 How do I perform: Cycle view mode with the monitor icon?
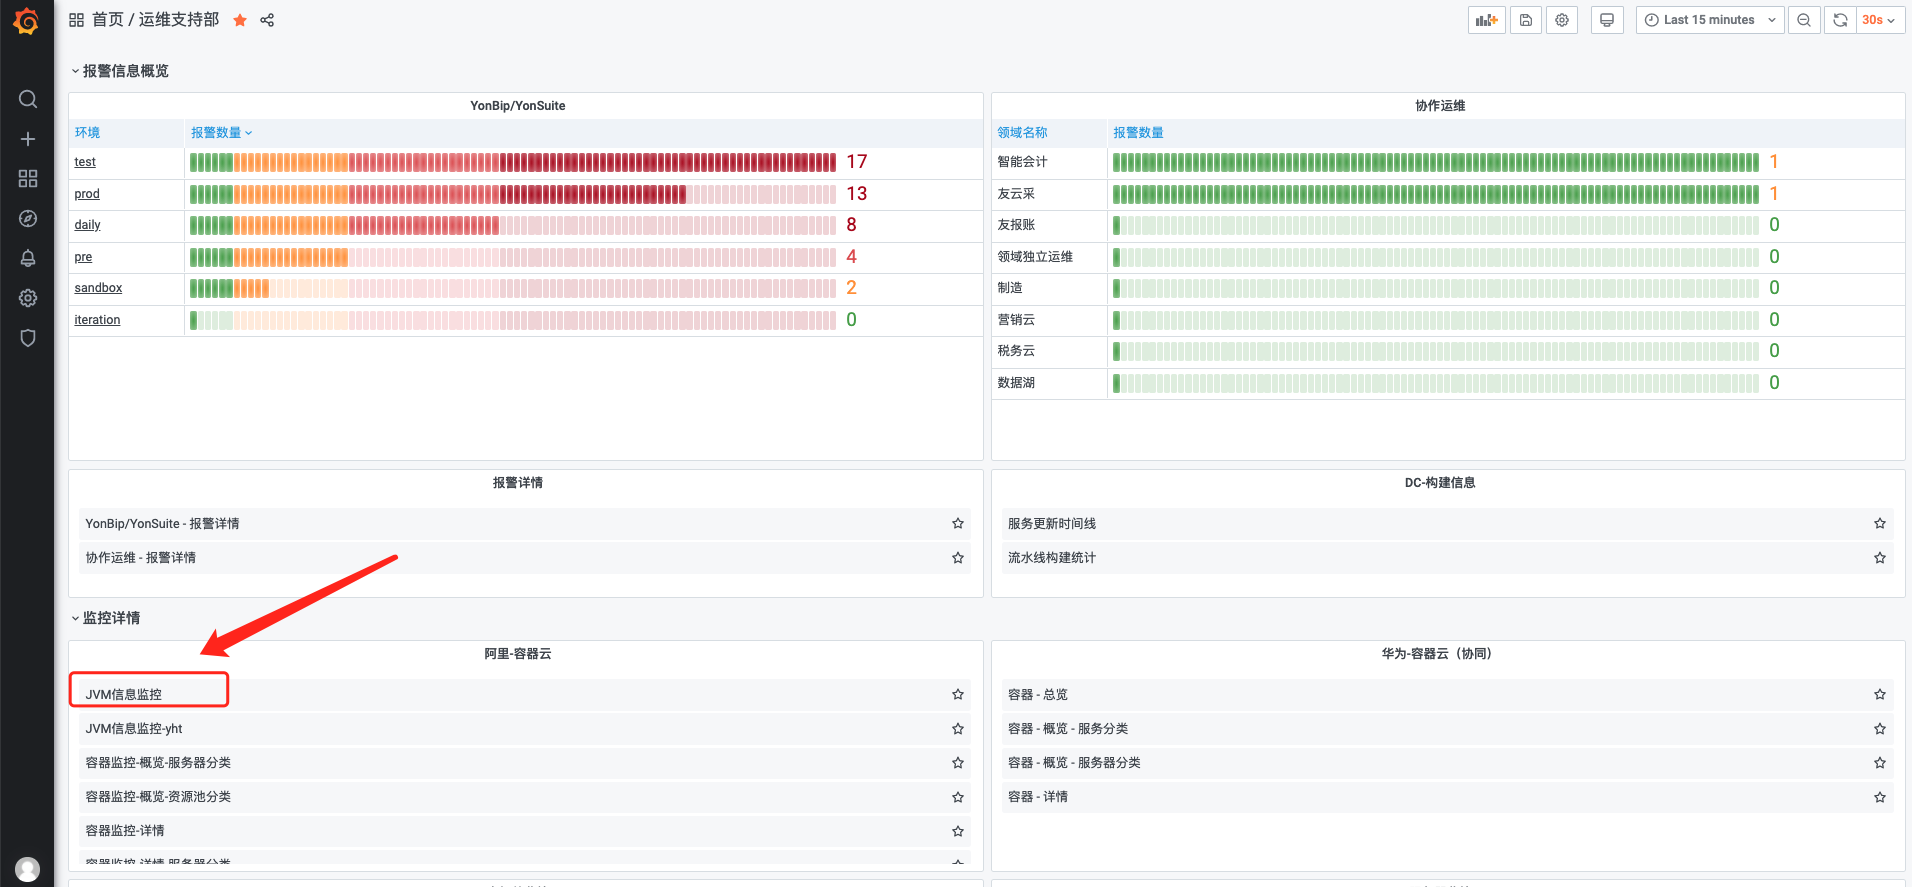pyautogui.click(x=1607, y=20)
